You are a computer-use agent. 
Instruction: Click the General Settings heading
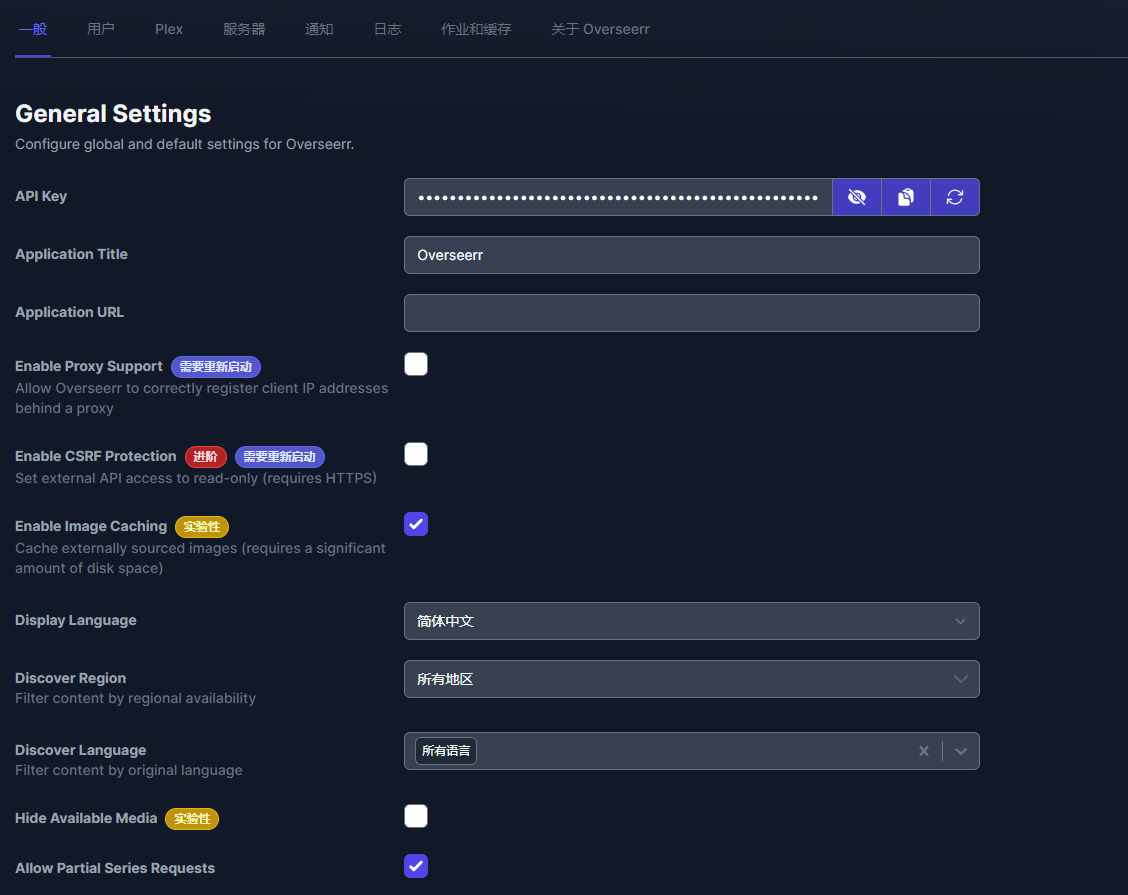[113, 114]
